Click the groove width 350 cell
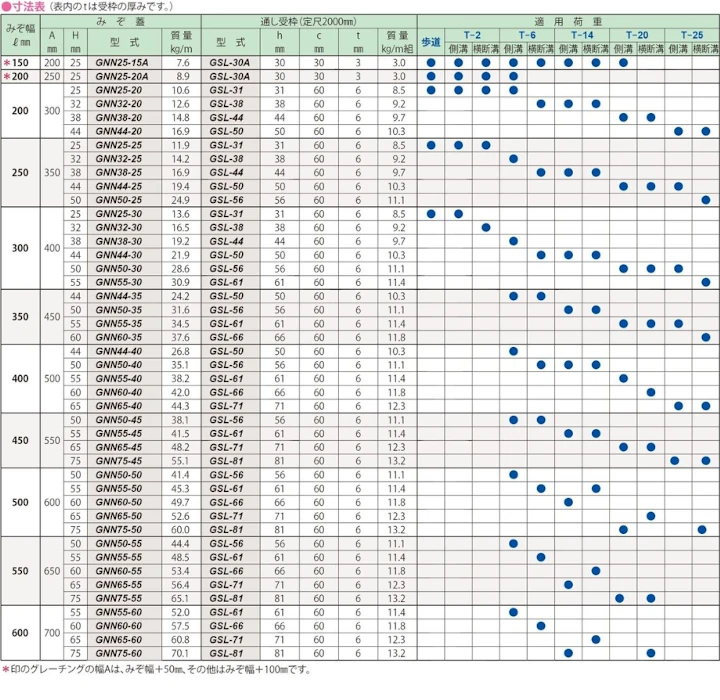This screenshot has width=720, height=700. (20, 317)
